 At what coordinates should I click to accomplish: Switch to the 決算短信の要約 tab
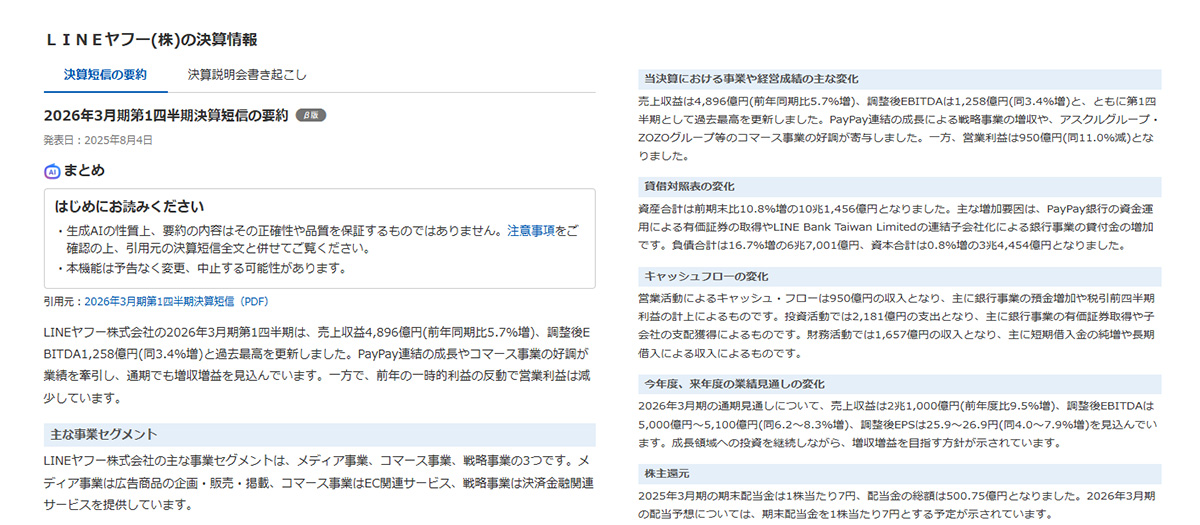pyautogui.click(x=105, y=75)
